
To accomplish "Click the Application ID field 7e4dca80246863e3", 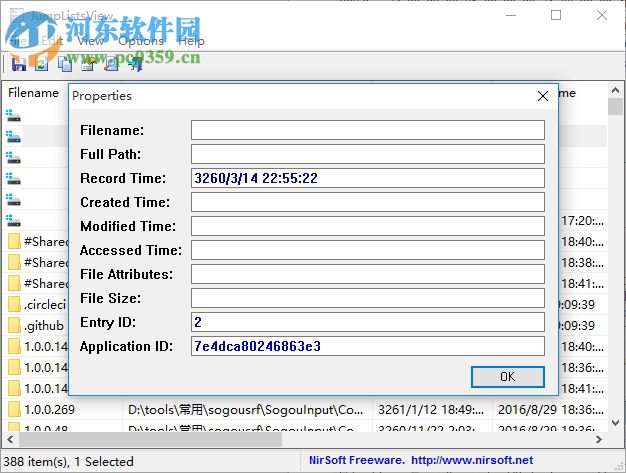I will tap(368, 346).
